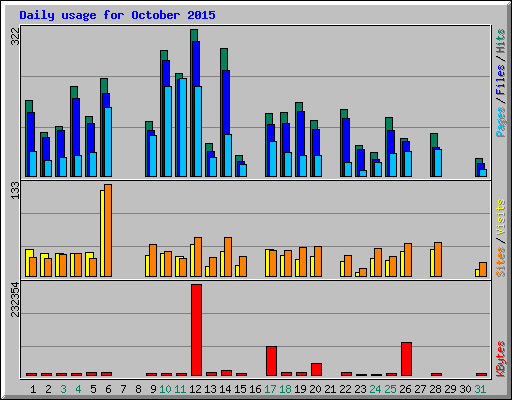Click green day label '31'
This screenshot has height=400, width=512.
[x=480, y=389]
